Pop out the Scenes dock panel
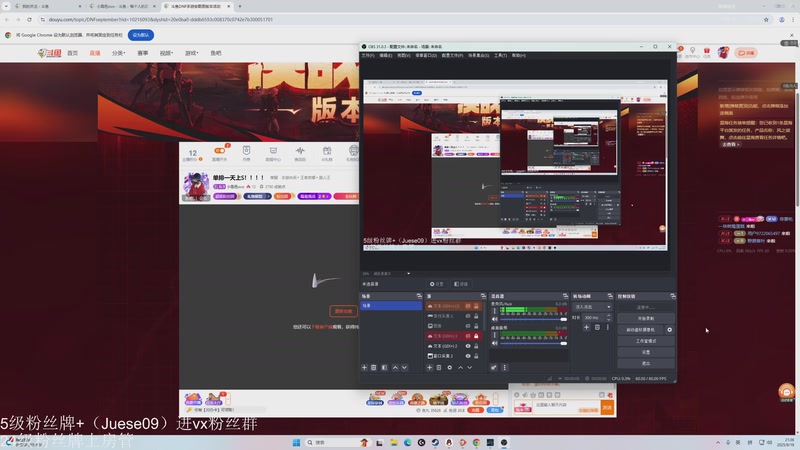The height and width of the screenshot is (450, 800). [x=419, y=296]
